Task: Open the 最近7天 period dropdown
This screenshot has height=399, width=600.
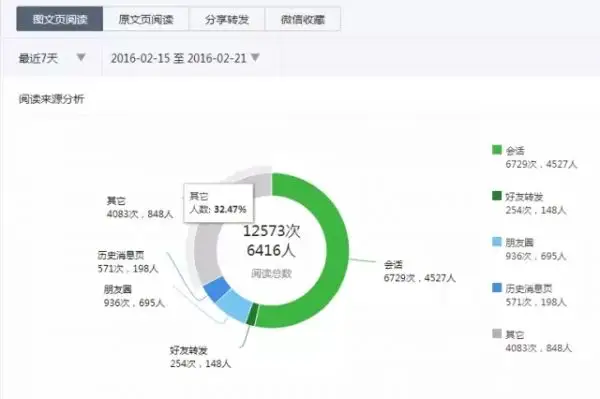Action: (x=52, y=58)
